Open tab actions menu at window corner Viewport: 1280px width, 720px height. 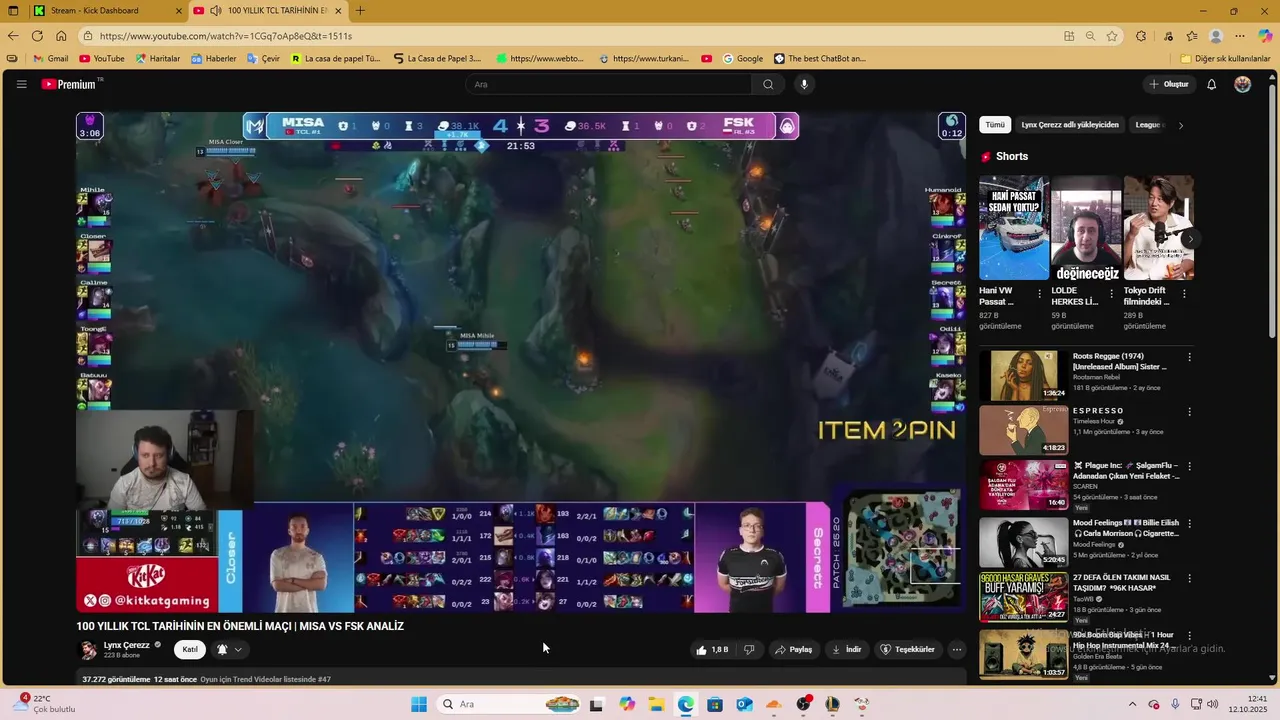pyautogui.click(x=13, y=11)
